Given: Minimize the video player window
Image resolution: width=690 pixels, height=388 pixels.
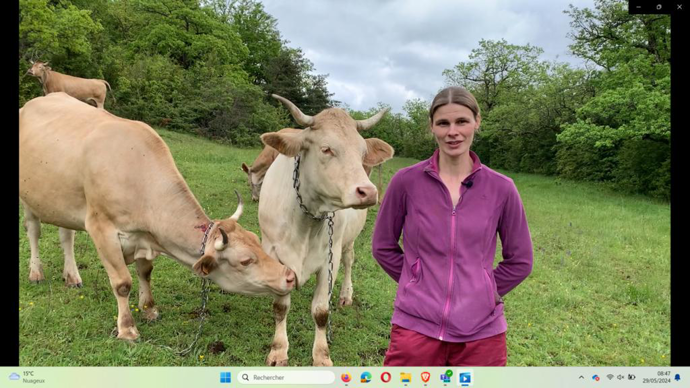Looking at the screenshot, I should pyautogui.click(x=639, y=7).
